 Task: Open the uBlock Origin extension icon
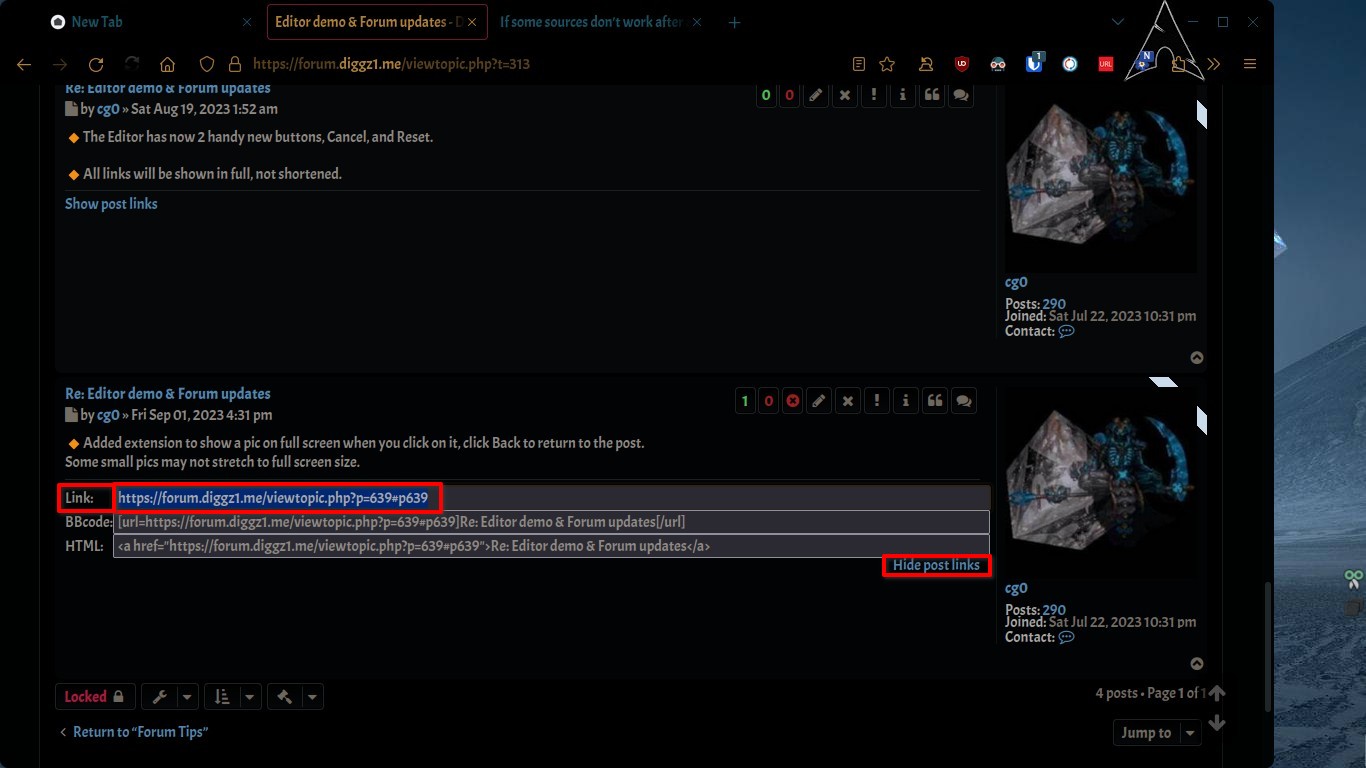962,64
